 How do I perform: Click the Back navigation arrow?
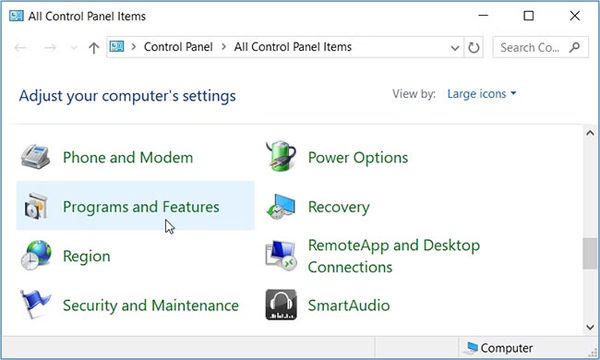20,48
